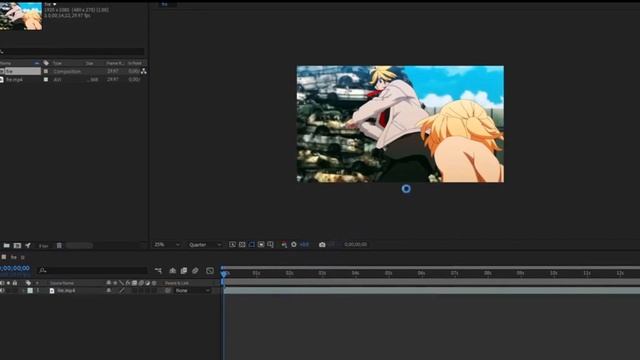Click the anime frame in composition viewer
The height and width of the screenshot is (360, 640).
(400, 124)
